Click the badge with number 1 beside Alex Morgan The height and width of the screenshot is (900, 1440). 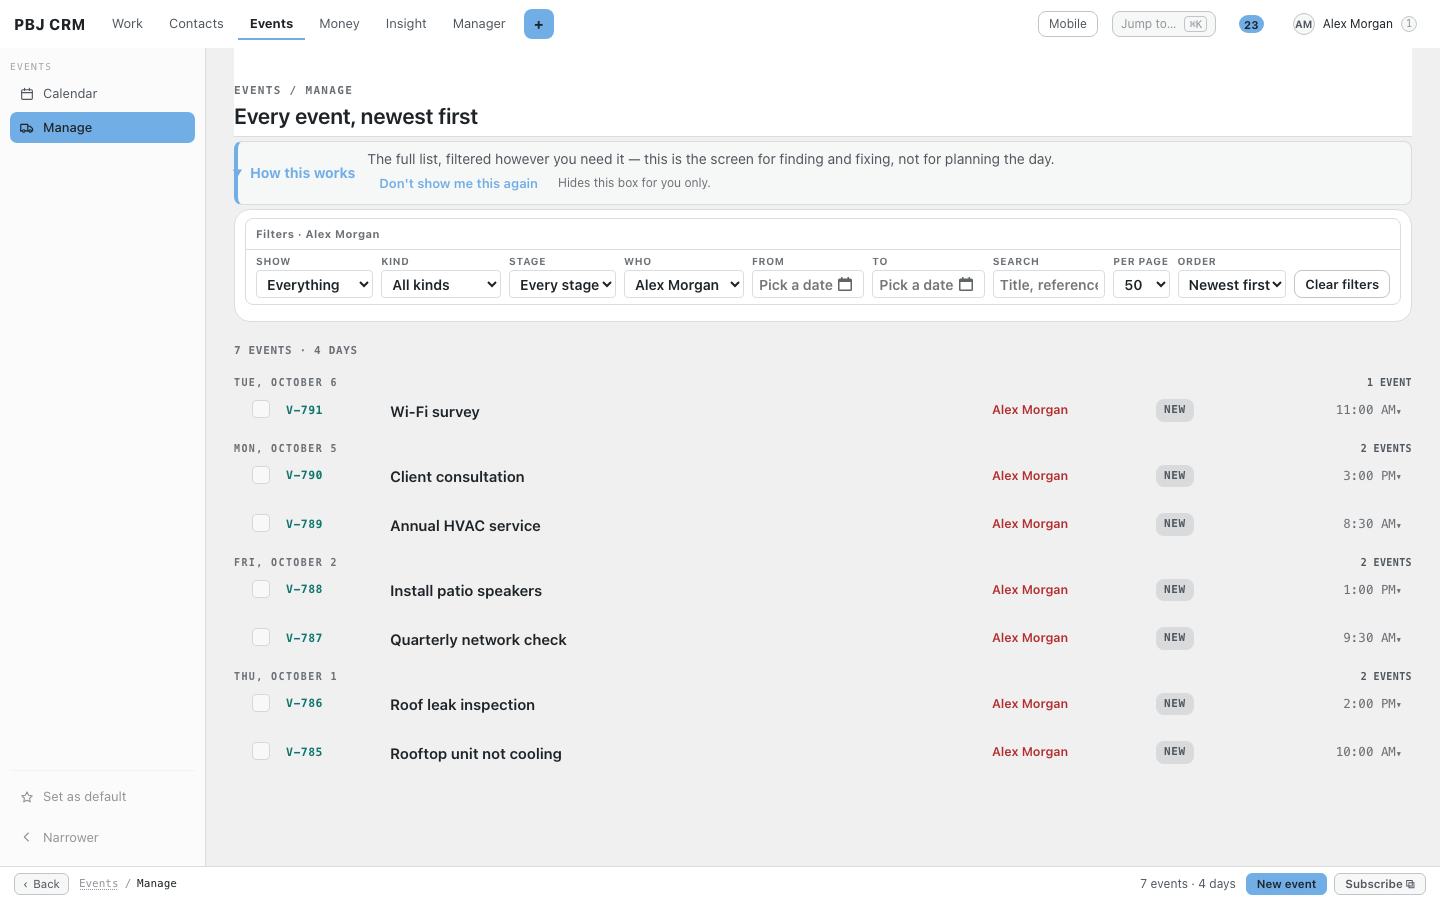(1409, 24)
